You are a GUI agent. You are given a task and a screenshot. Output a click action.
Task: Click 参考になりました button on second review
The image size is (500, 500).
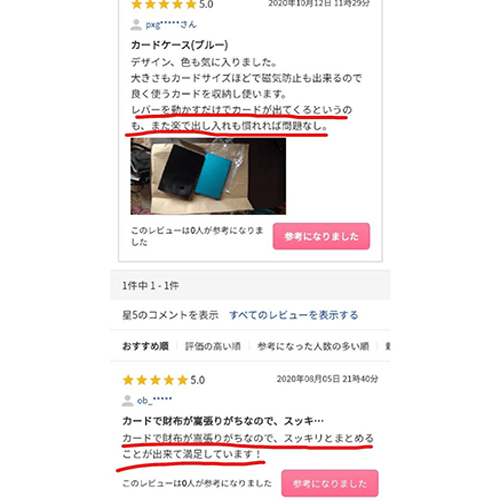(330, 483)
